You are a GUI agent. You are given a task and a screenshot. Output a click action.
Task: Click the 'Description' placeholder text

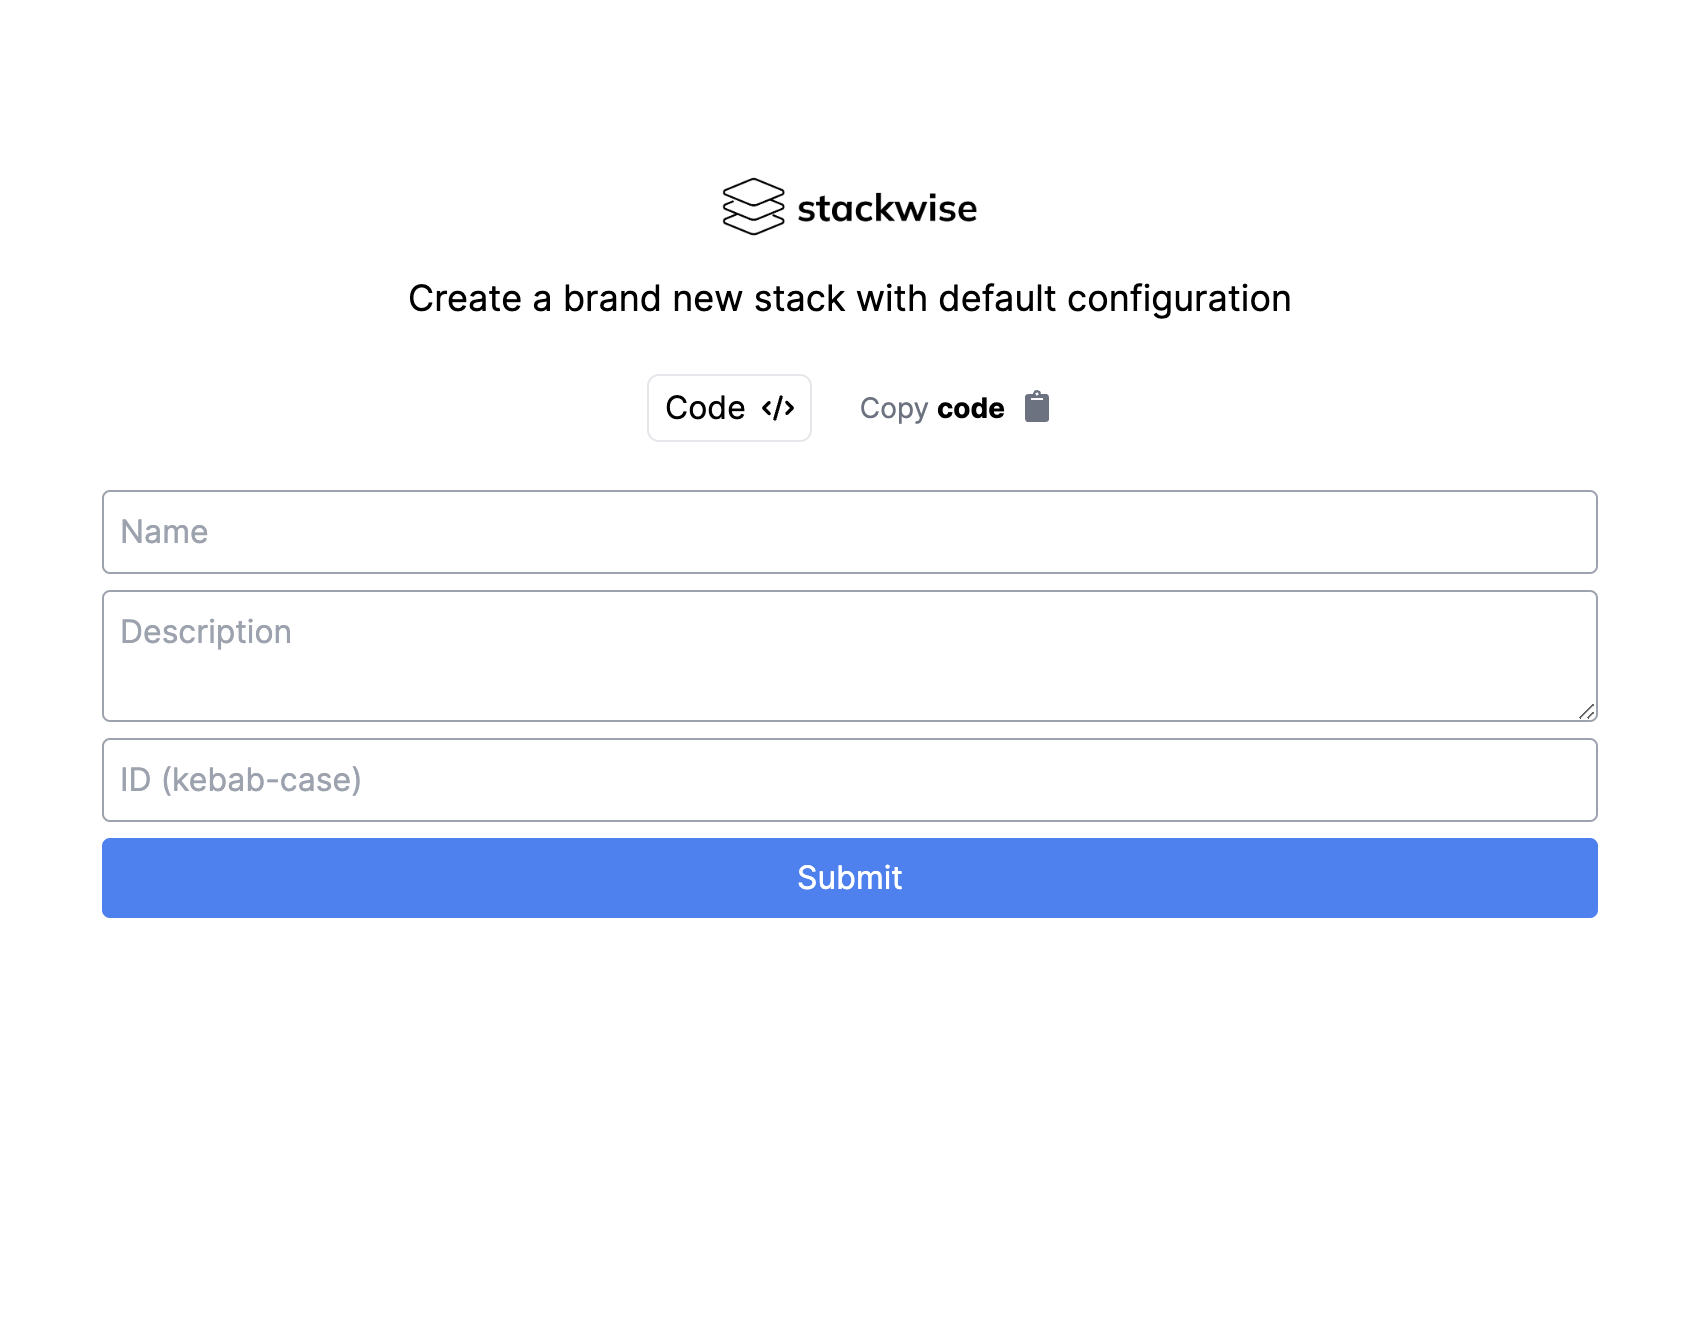tap(206, 632)
